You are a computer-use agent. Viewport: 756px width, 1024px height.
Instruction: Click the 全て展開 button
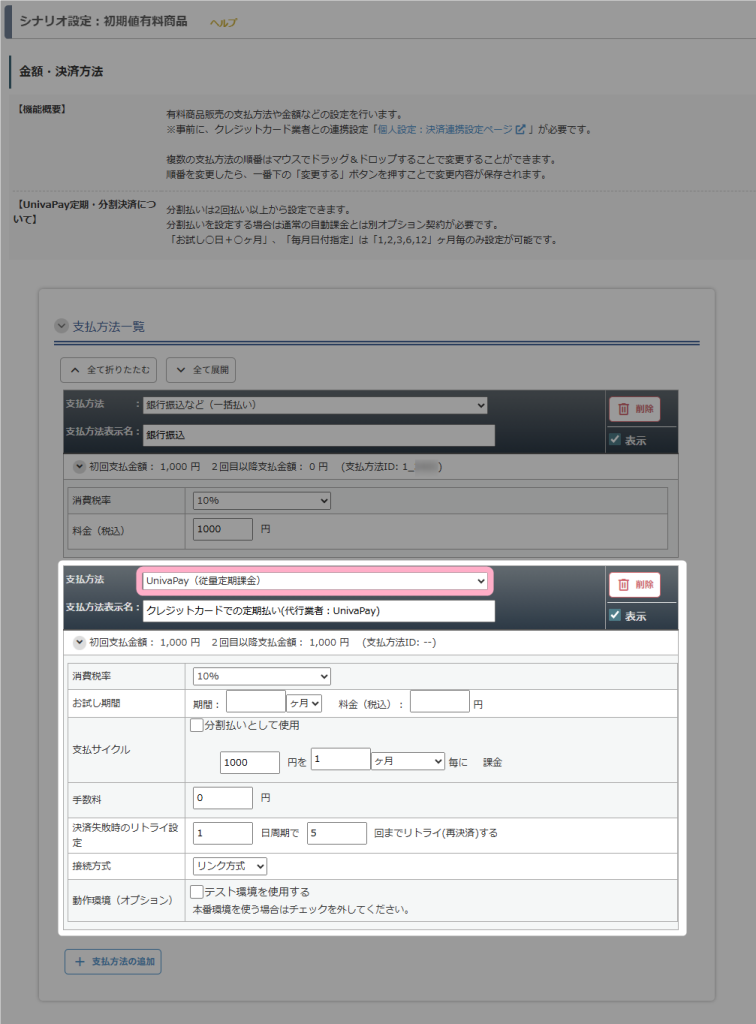click(x=201, y=370)
